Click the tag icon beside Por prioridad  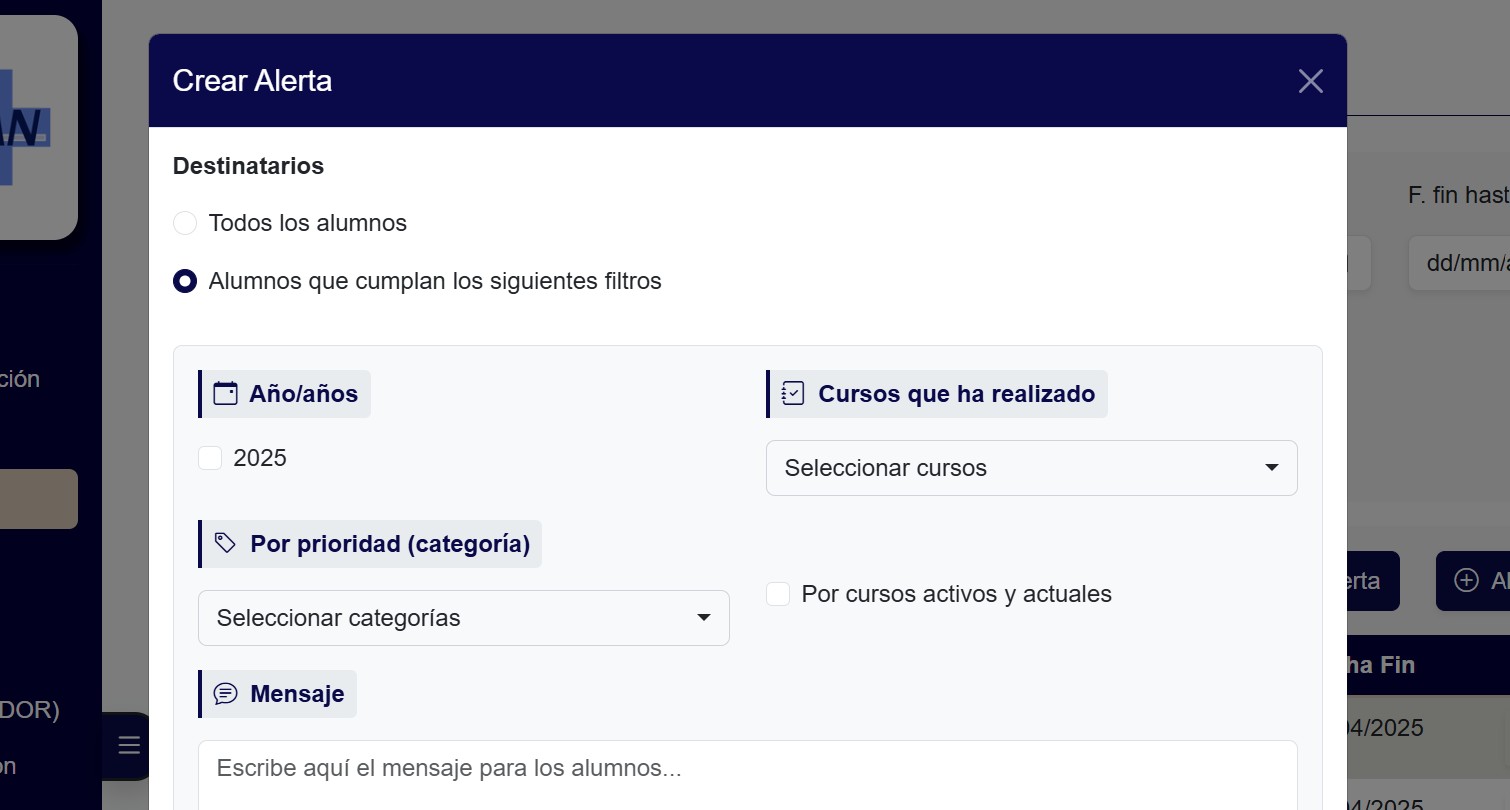(226, 544)
